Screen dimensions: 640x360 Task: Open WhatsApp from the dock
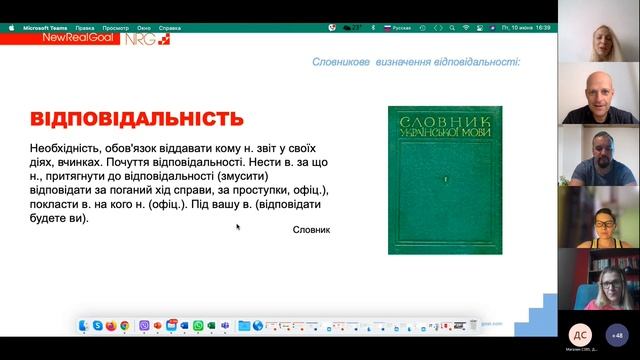coord(198,325)
